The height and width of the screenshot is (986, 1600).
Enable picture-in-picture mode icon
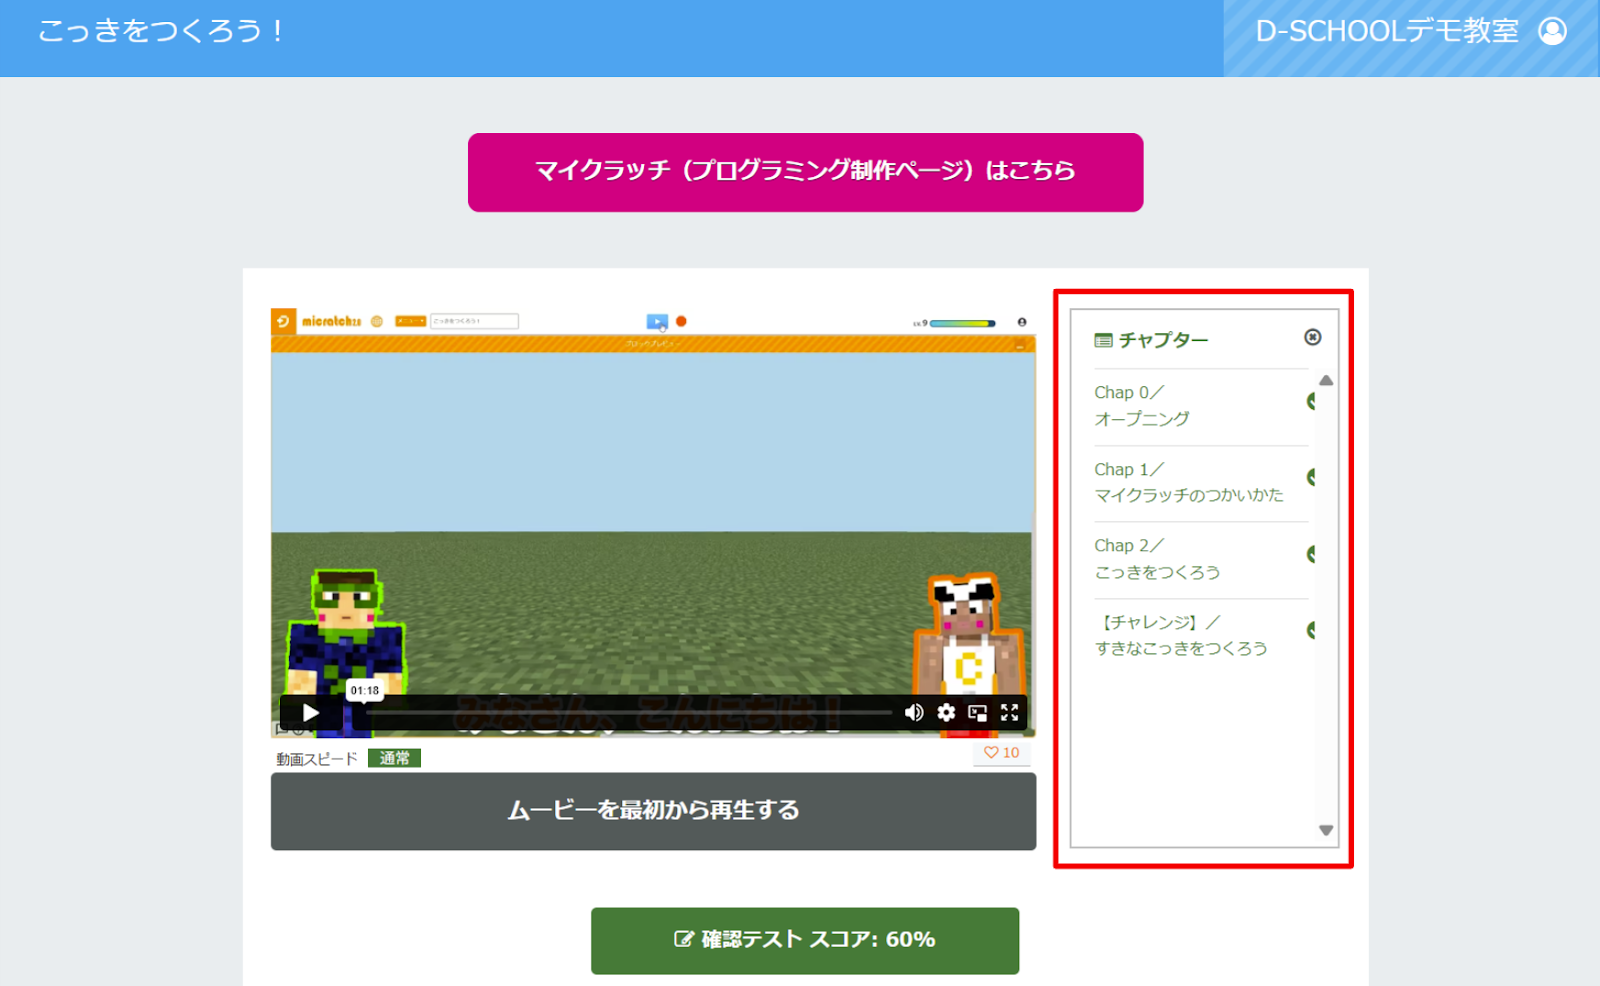[x=978, y=713]
